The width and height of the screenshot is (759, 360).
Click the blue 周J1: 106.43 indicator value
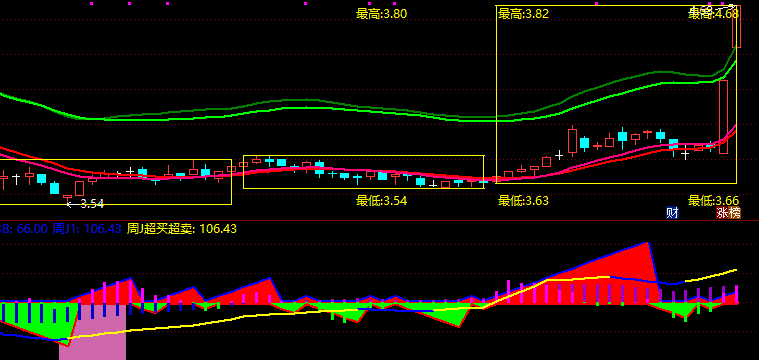[x=87, y=228]
